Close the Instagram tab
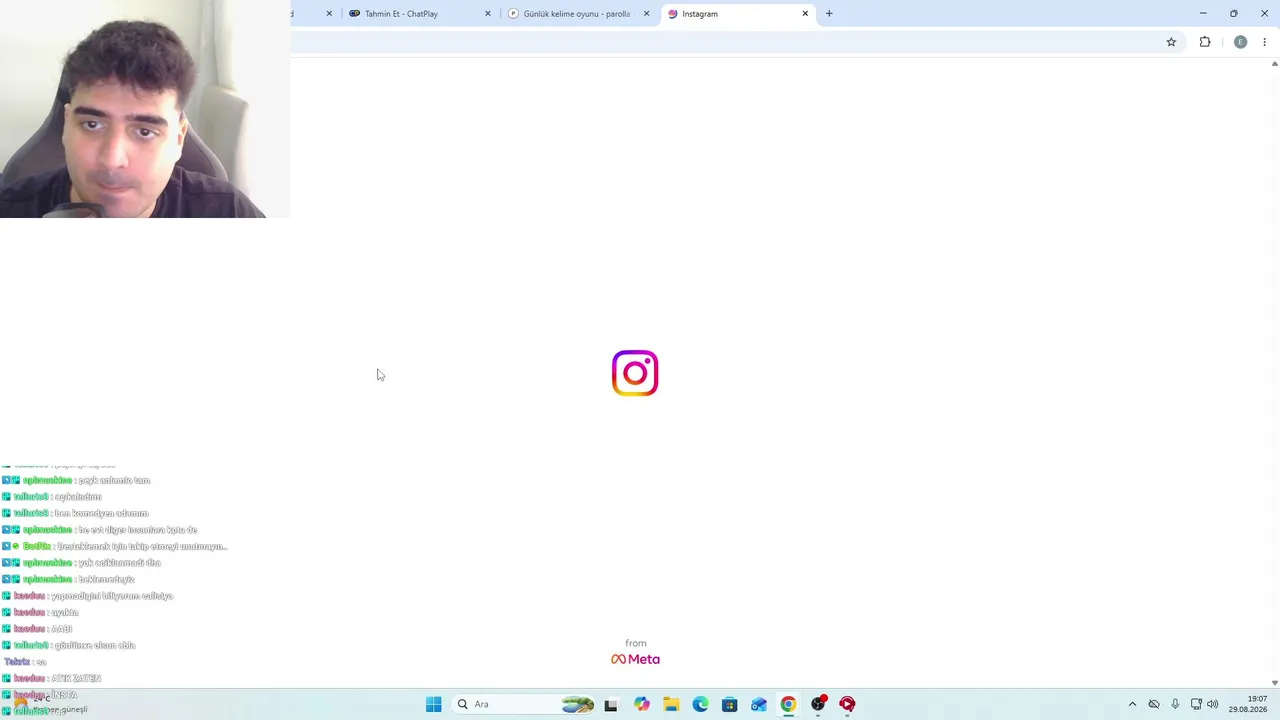The height and width of the screenshot is (720, 1280). (x=805, y=14)
